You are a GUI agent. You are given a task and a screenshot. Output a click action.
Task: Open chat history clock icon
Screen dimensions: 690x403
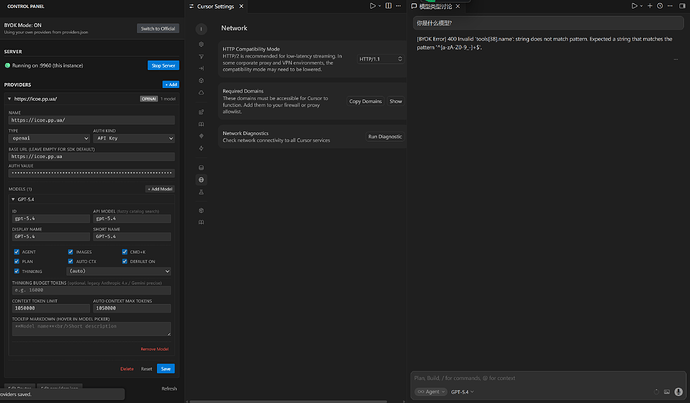660,6
